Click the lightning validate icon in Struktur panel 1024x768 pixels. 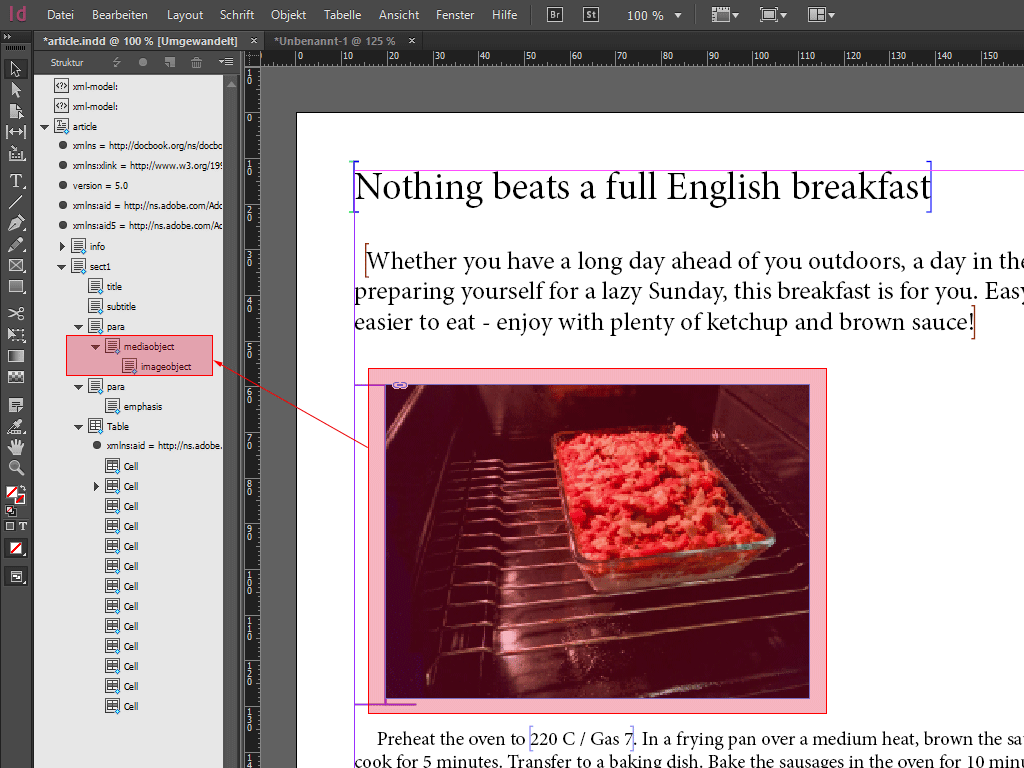click(x=117, y=62)
